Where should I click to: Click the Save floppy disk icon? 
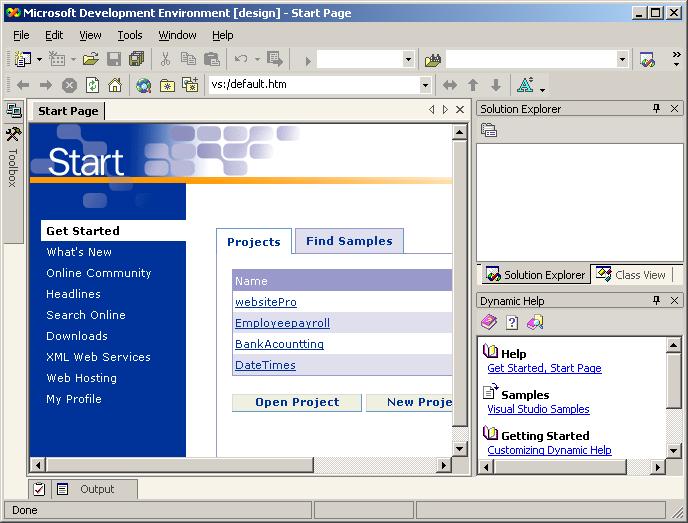point(114,59)
